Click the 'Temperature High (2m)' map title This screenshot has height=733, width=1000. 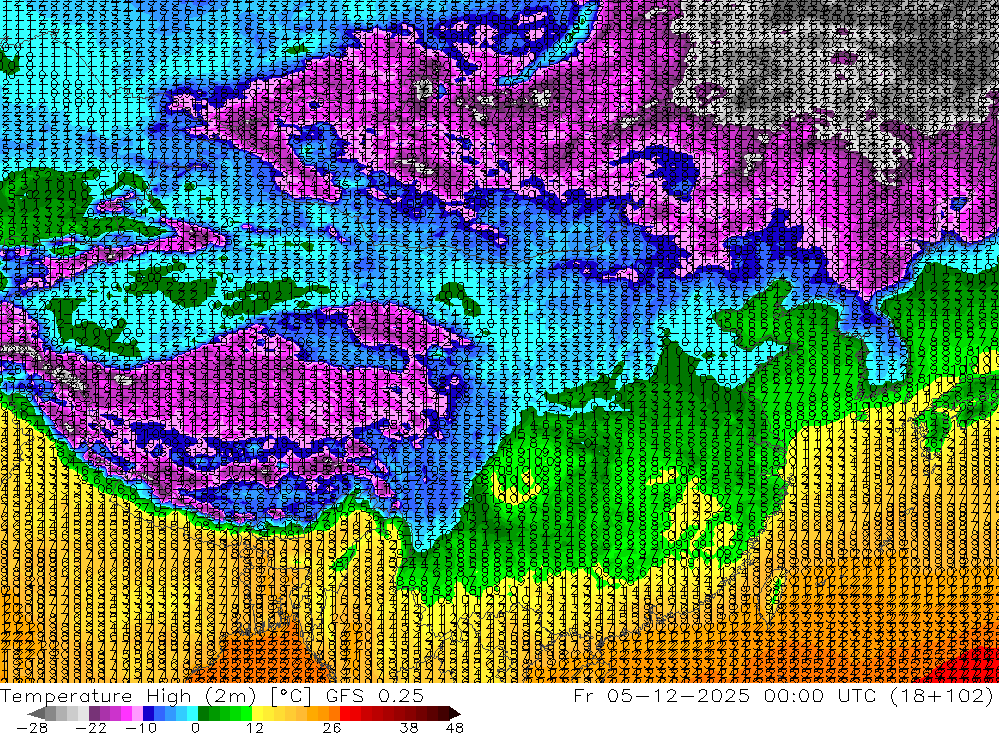(x=128, y=696)
